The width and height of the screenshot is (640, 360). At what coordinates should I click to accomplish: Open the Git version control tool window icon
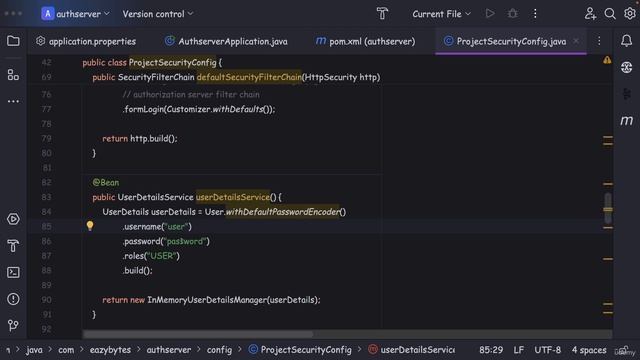pos(13,325)
